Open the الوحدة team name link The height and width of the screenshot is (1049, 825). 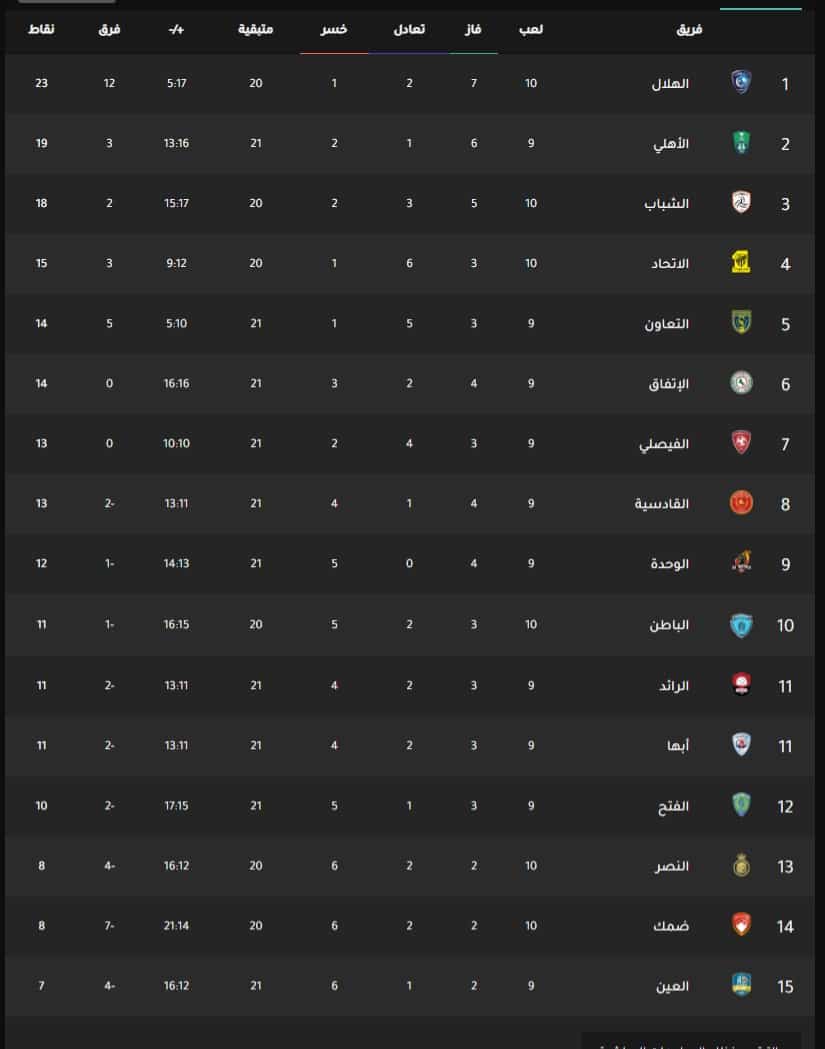pyautogui.click(x=669, y=564)
